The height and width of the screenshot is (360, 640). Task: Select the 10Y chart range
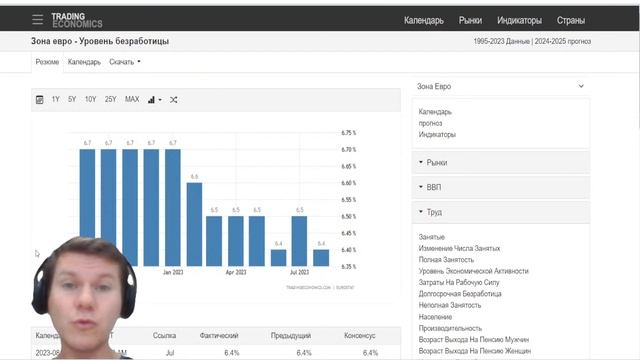(x=90, y=99)
